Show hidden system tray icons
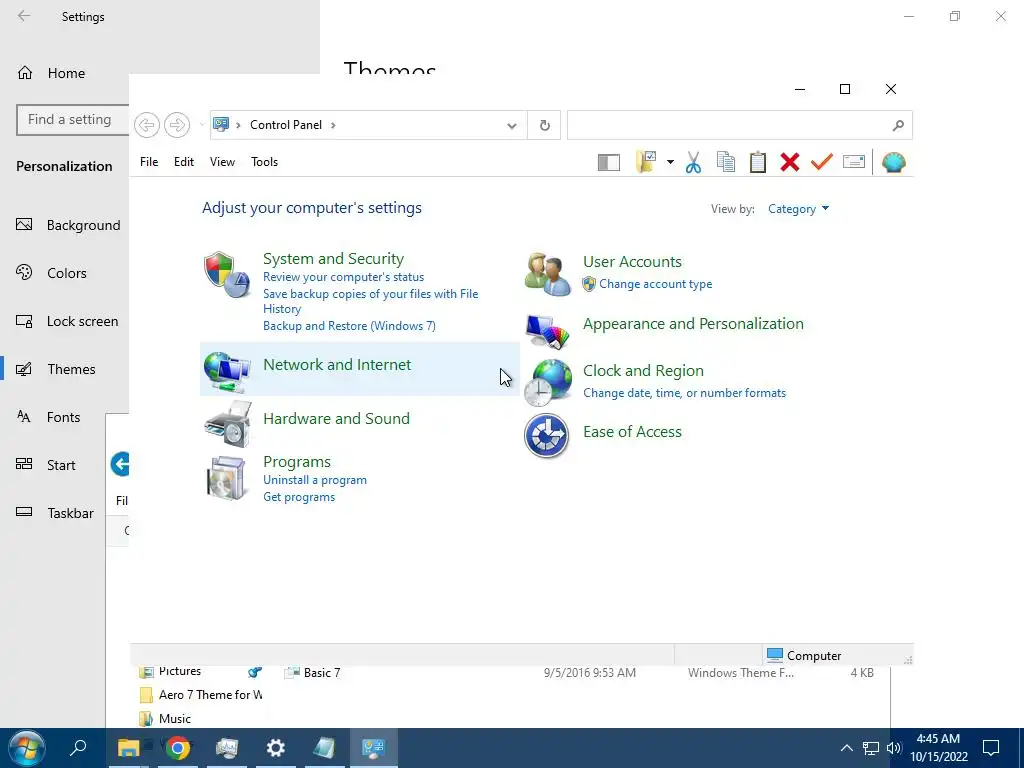The height and width of the screenshot is (768, 1024). tap(846, 748)
